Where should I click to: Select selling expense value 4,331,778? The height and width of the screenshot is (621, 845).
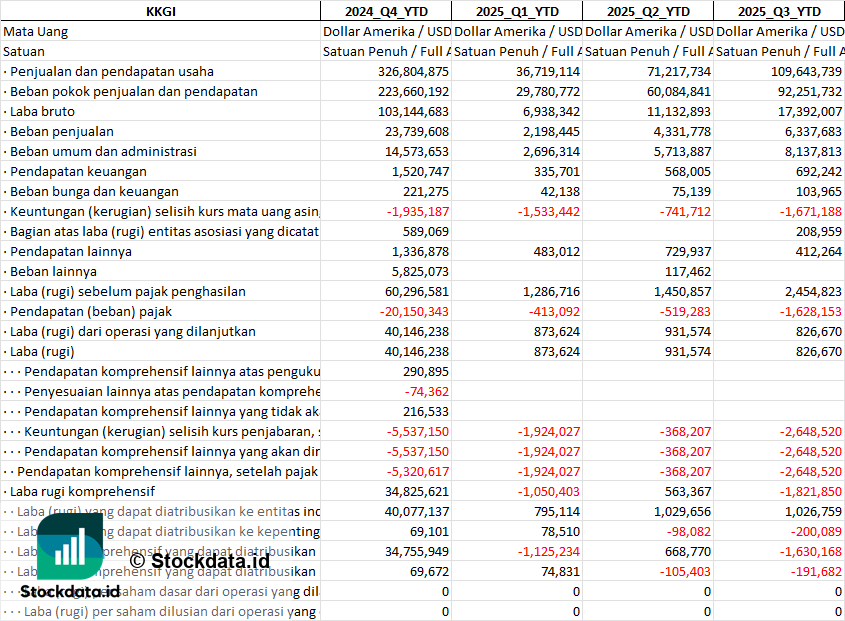pyautogui.click(x=682, y=131)
